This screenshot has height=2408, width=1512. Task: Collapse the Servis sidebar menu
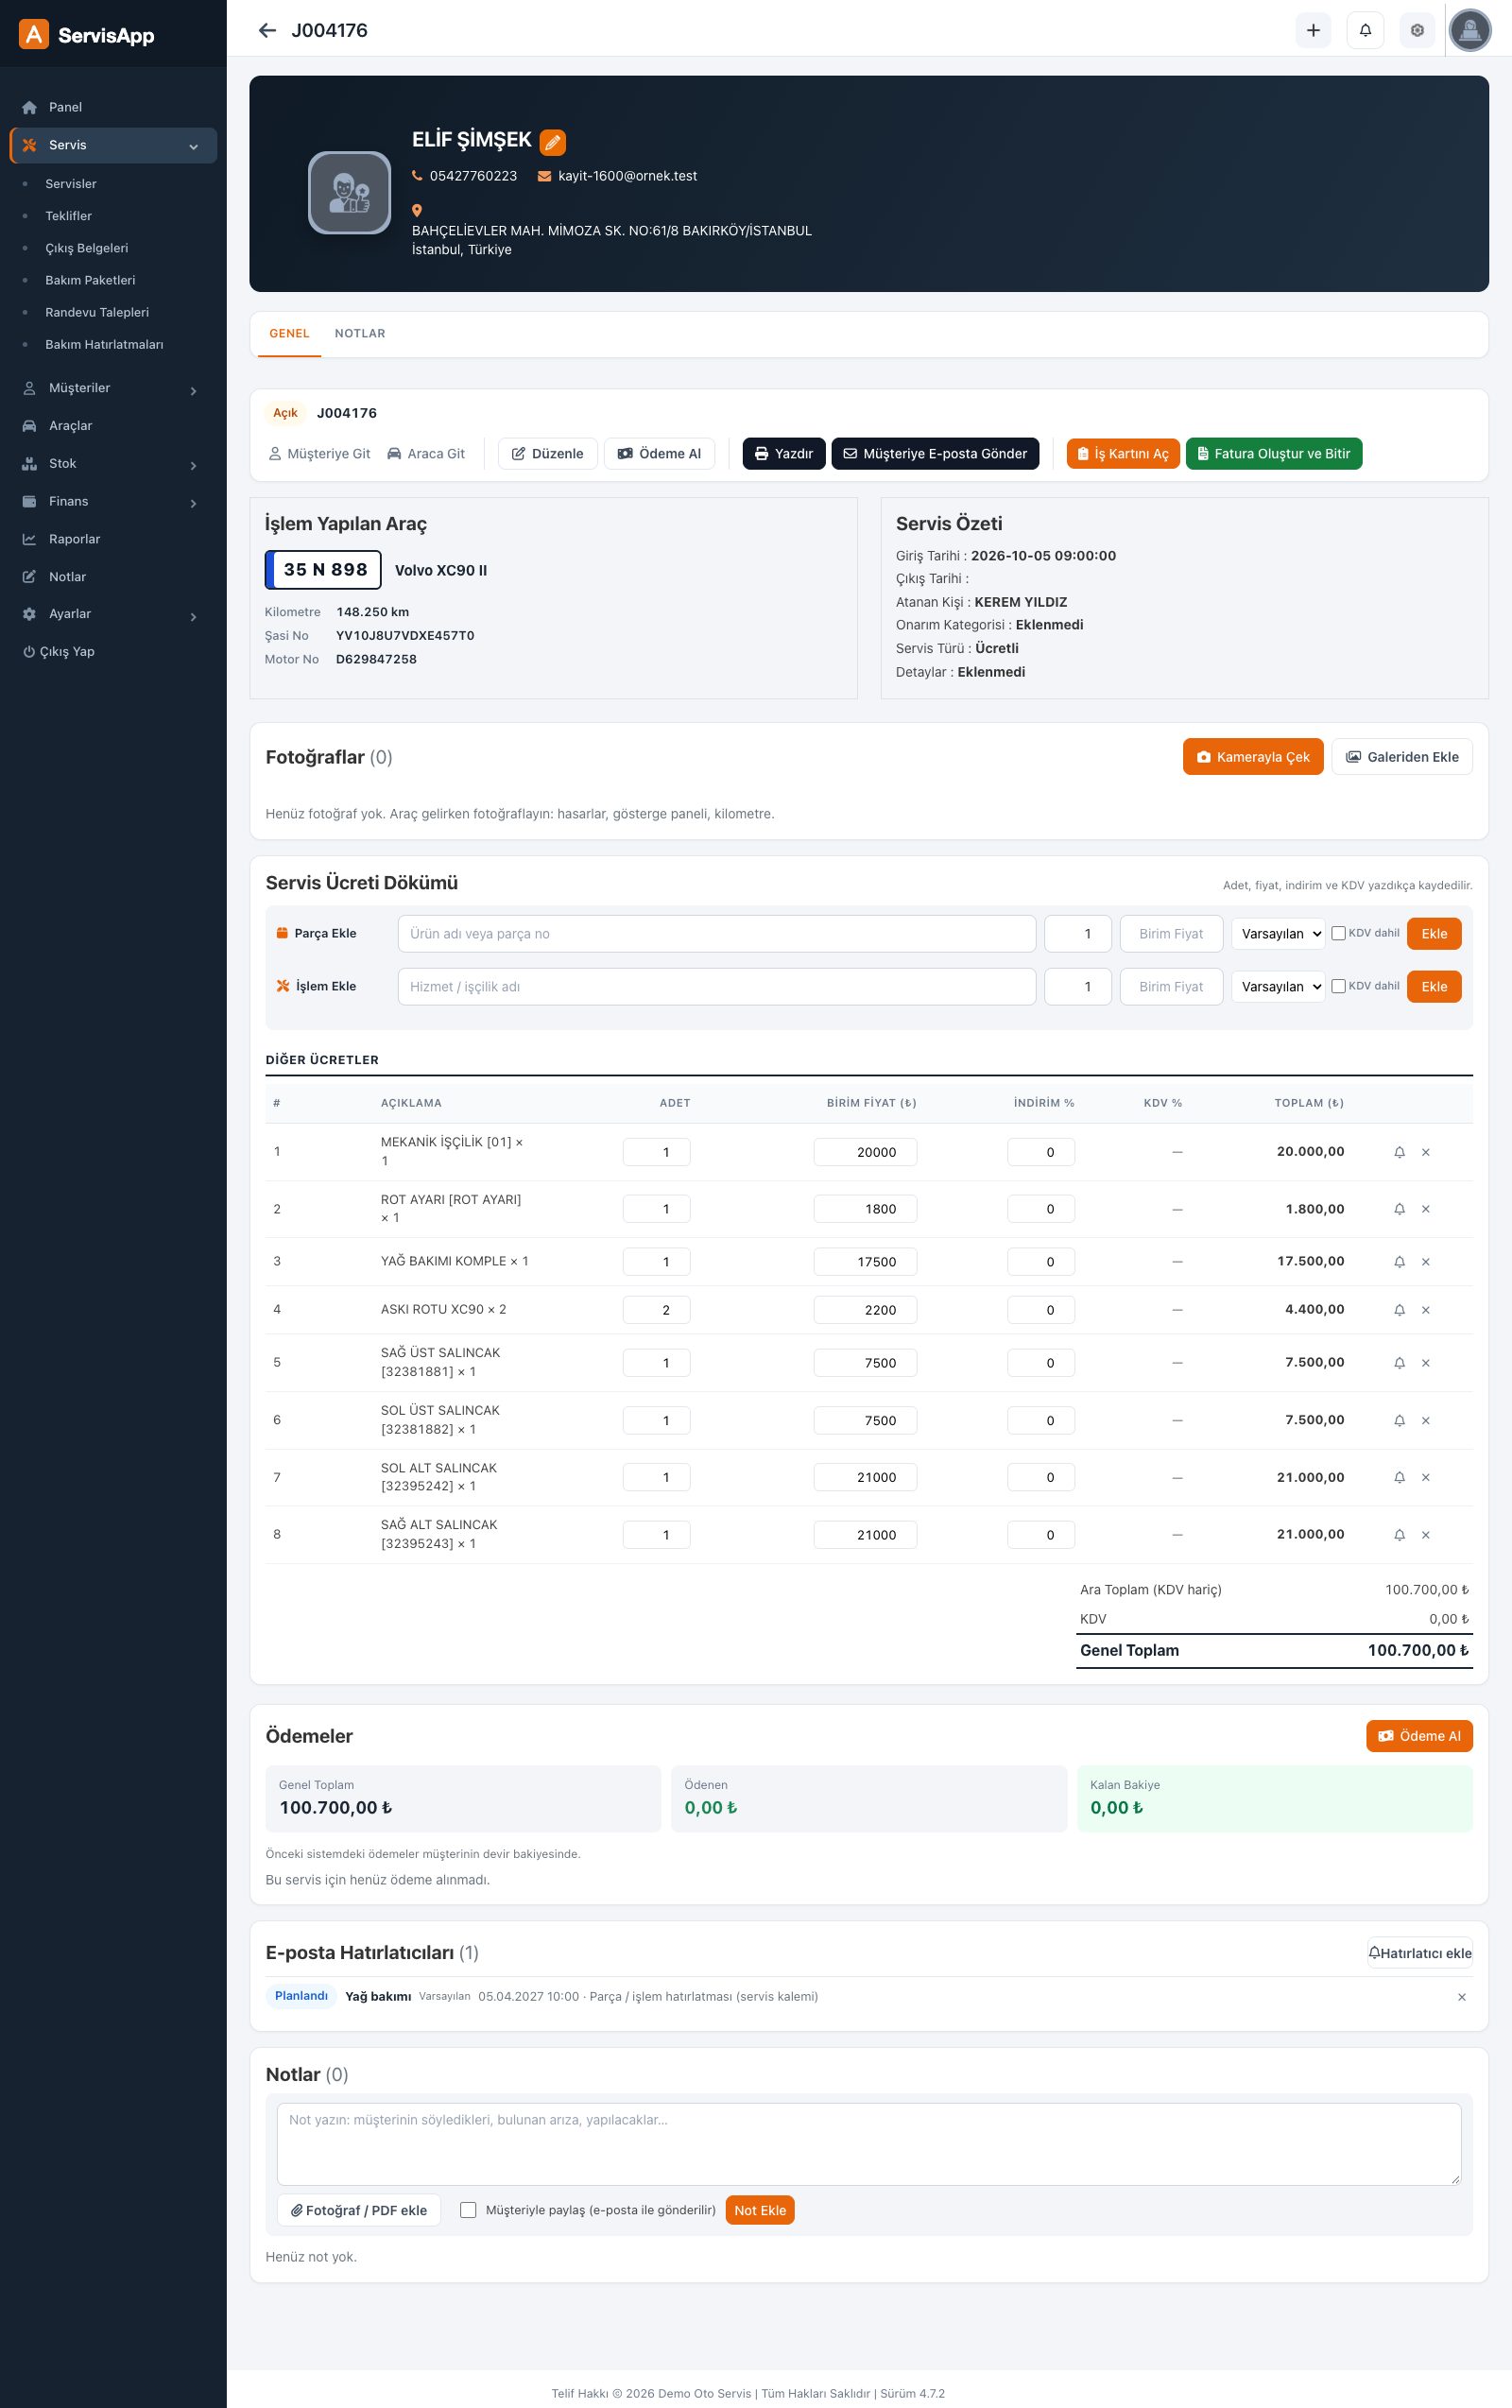click(113, 145)
